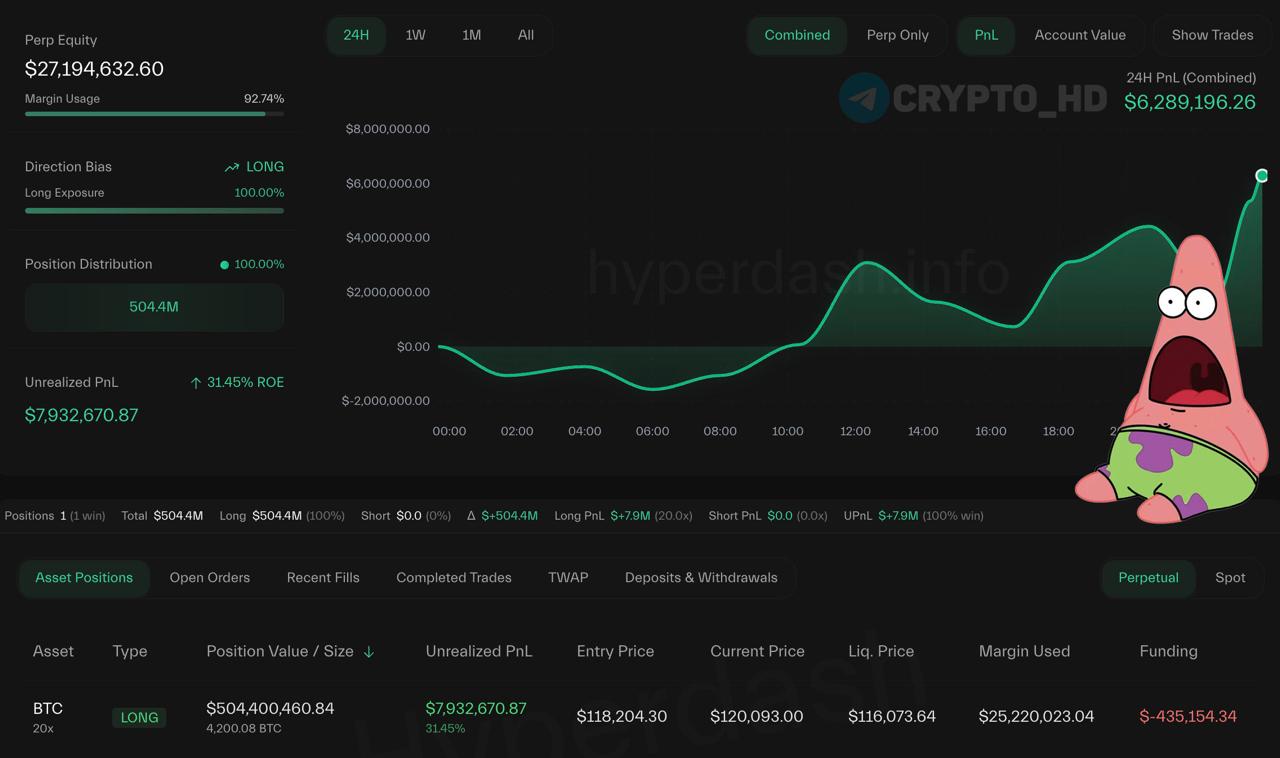Show the All time range
The height and width of the screenshot is (758, 1280).
point(526,35)
